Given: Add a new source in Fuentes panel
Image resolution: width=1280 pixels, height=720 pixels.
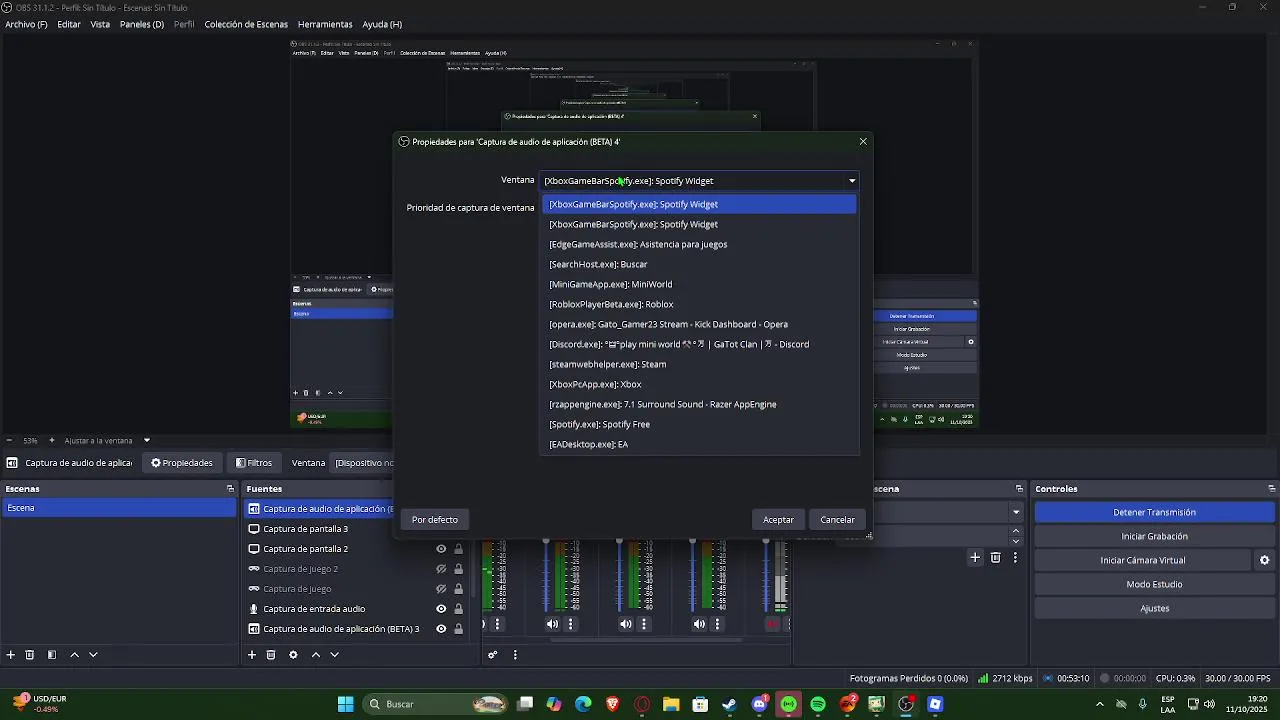Looking at the screenshot, I should [252, 655].
